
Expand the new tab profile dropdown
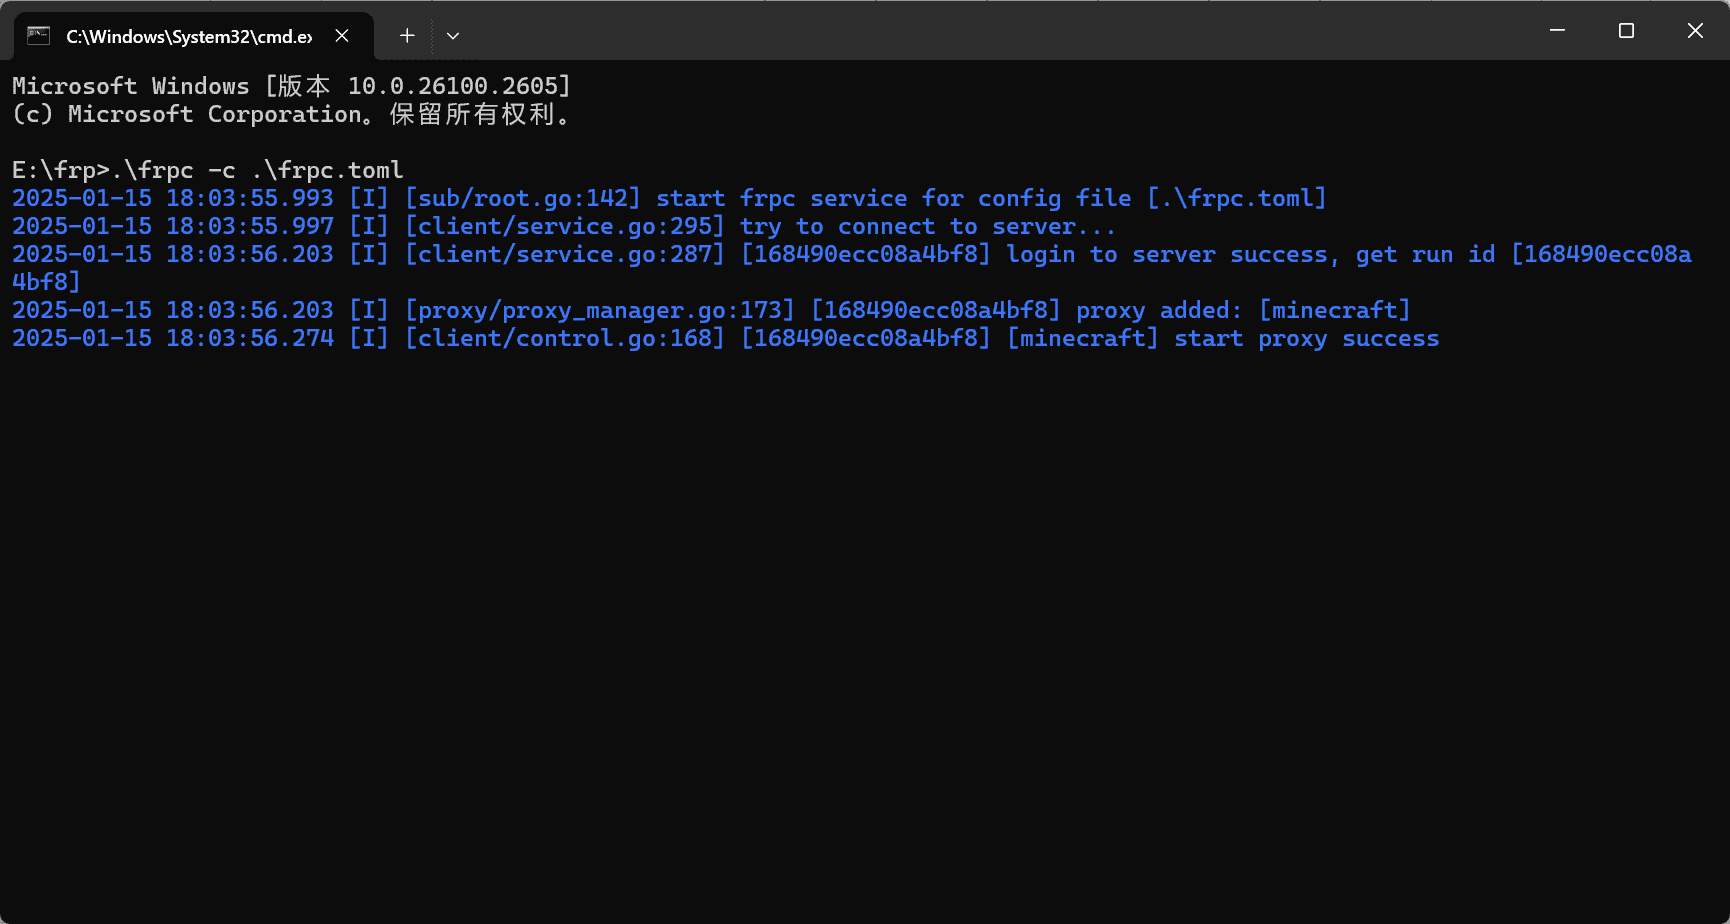(x=453, y=36)
